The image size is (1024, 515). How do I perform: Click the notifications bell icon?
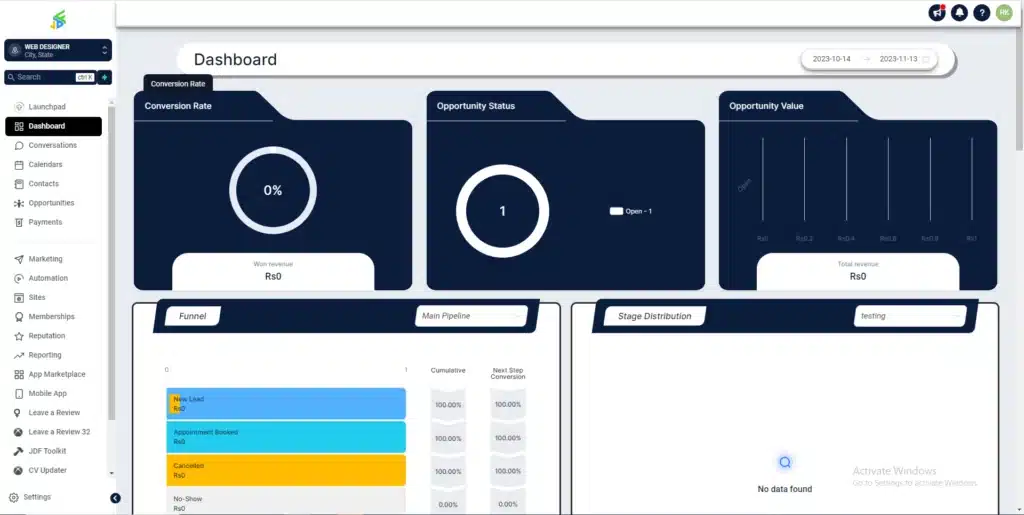pyautogui.click(x=959, y=13)
